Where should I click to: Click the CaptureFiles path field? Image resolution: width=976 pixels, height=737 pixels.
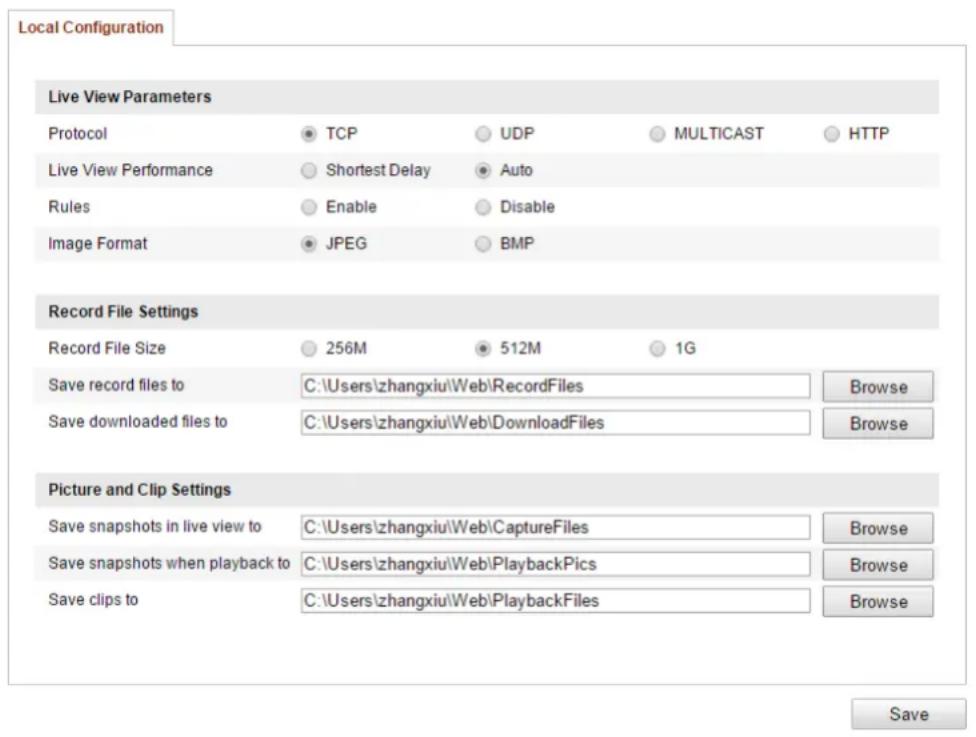(x=555, y=527)
